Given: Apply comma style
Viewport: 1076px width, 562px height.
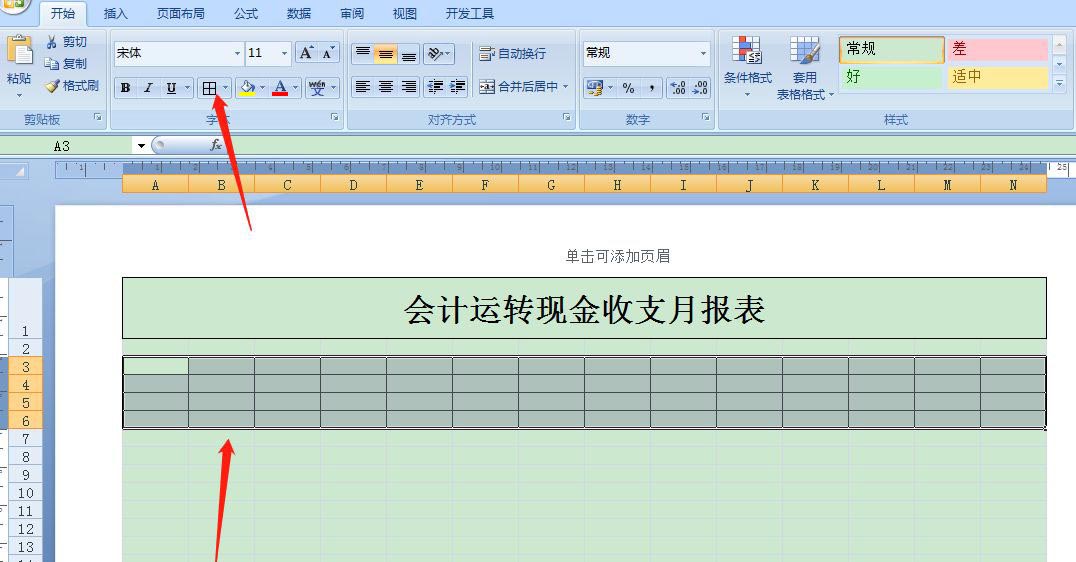Looking at the screenshot, I should (651, 88).
